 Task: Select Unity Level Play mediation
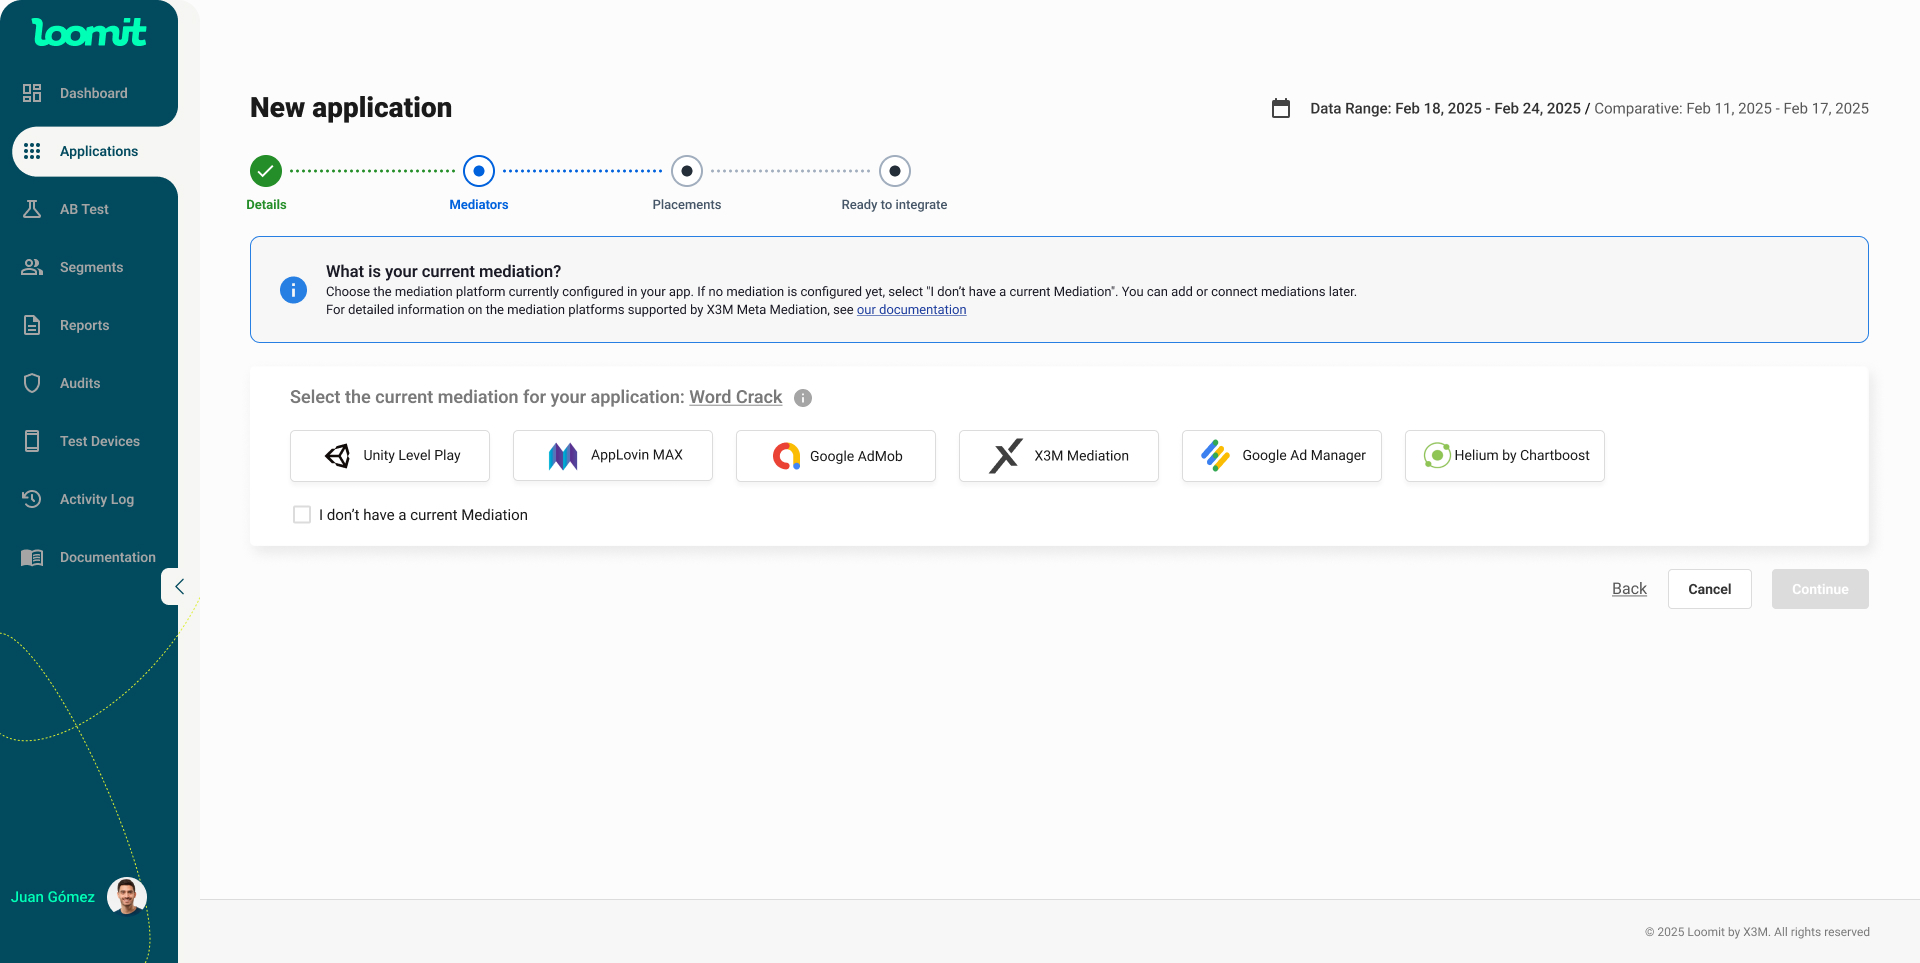pyautogui.click(x=390, y=456)
